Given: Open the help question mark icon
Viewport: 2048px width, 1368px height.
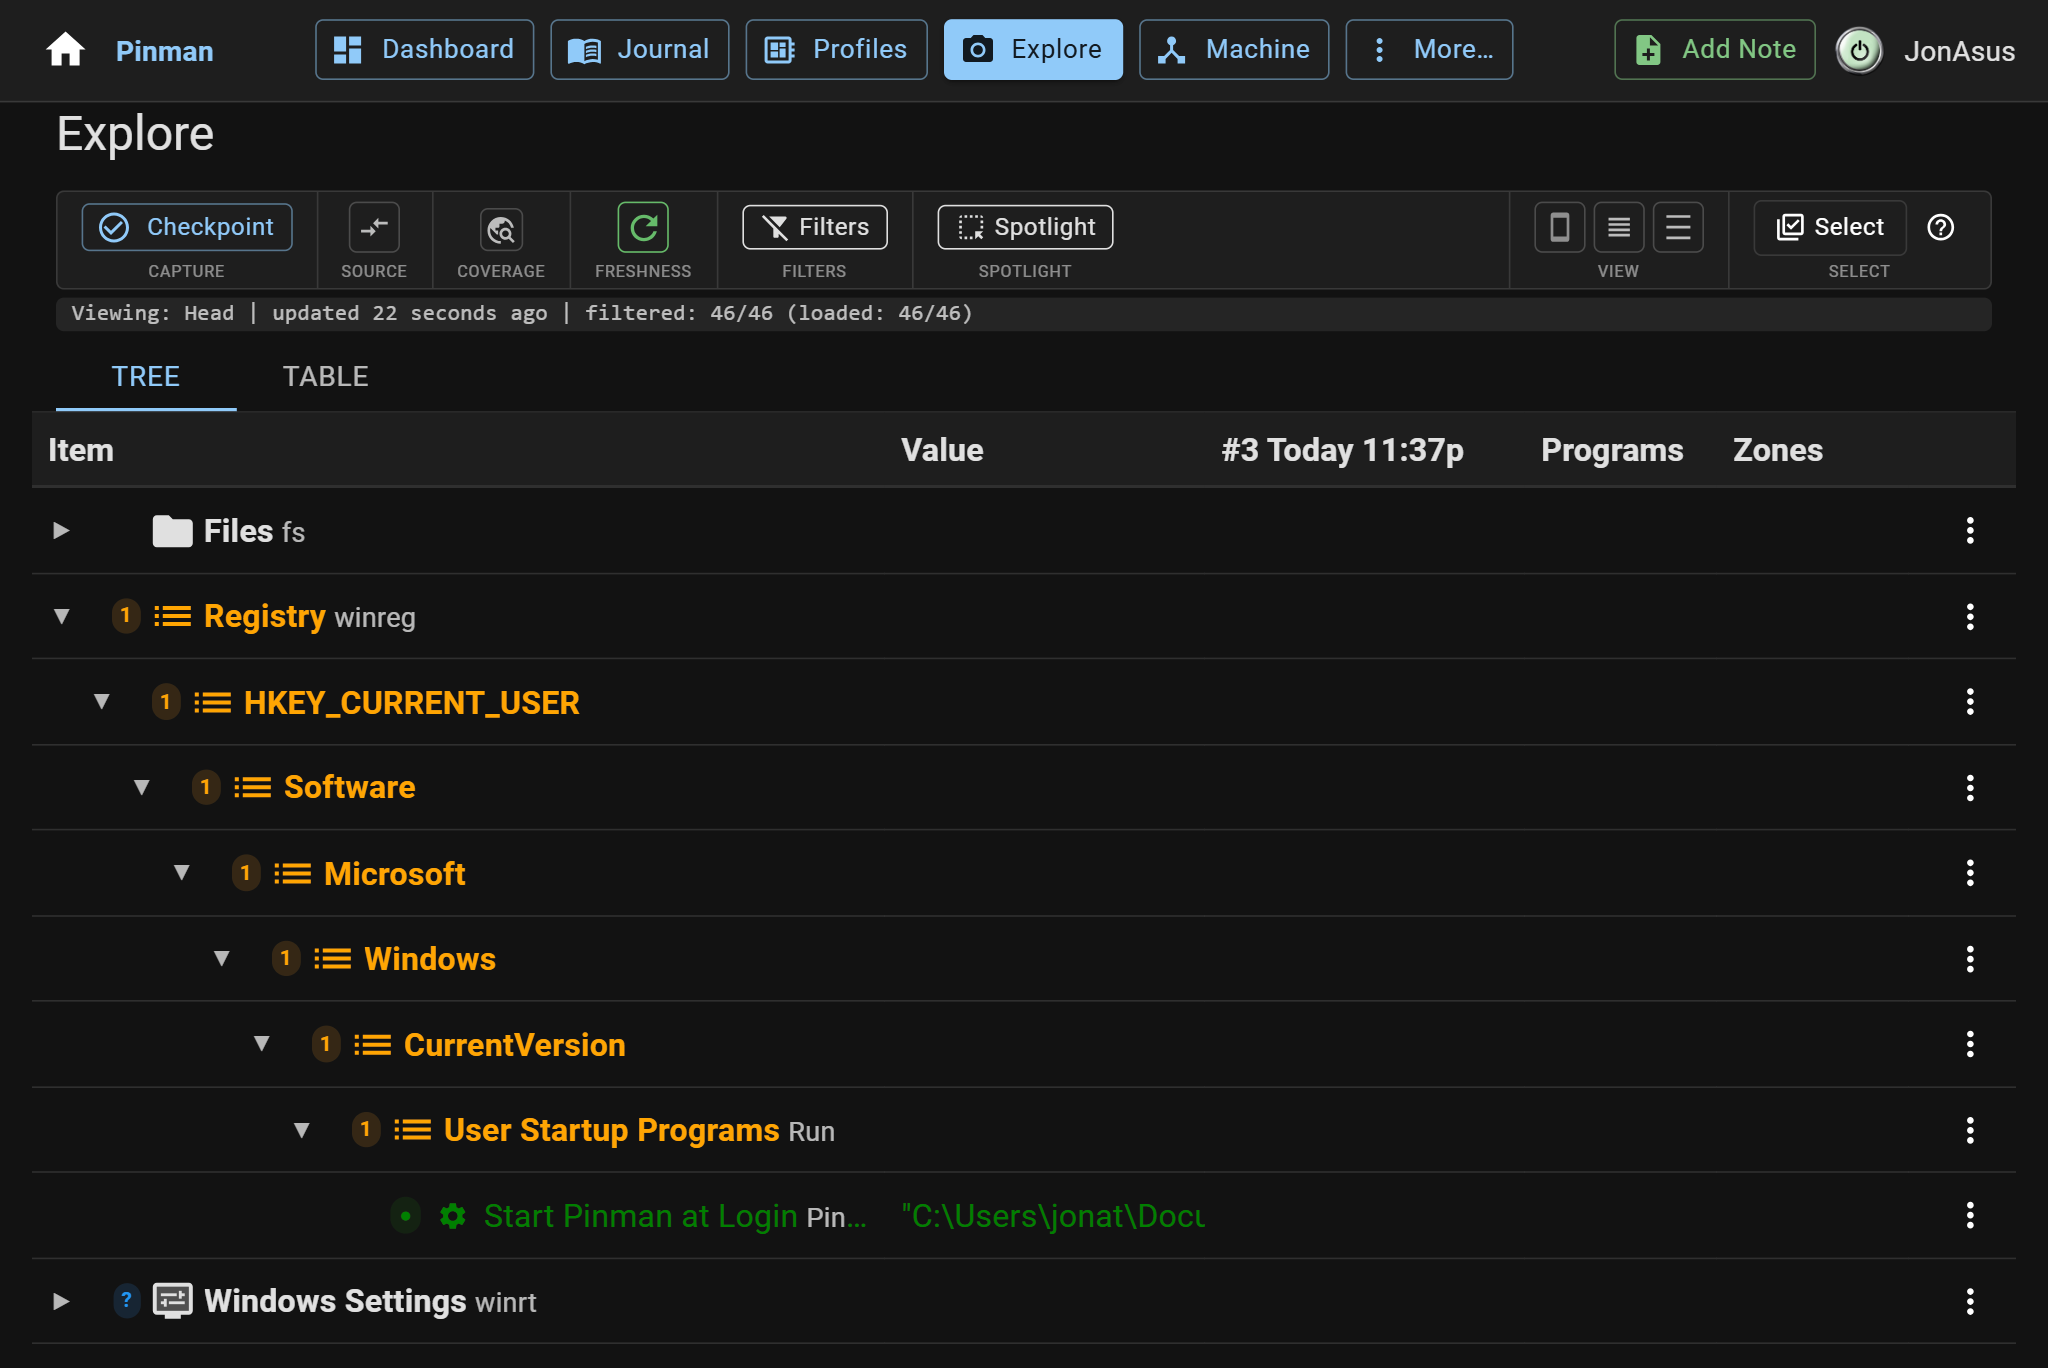Looking at the screenshot, I should tap(1941, 227).
